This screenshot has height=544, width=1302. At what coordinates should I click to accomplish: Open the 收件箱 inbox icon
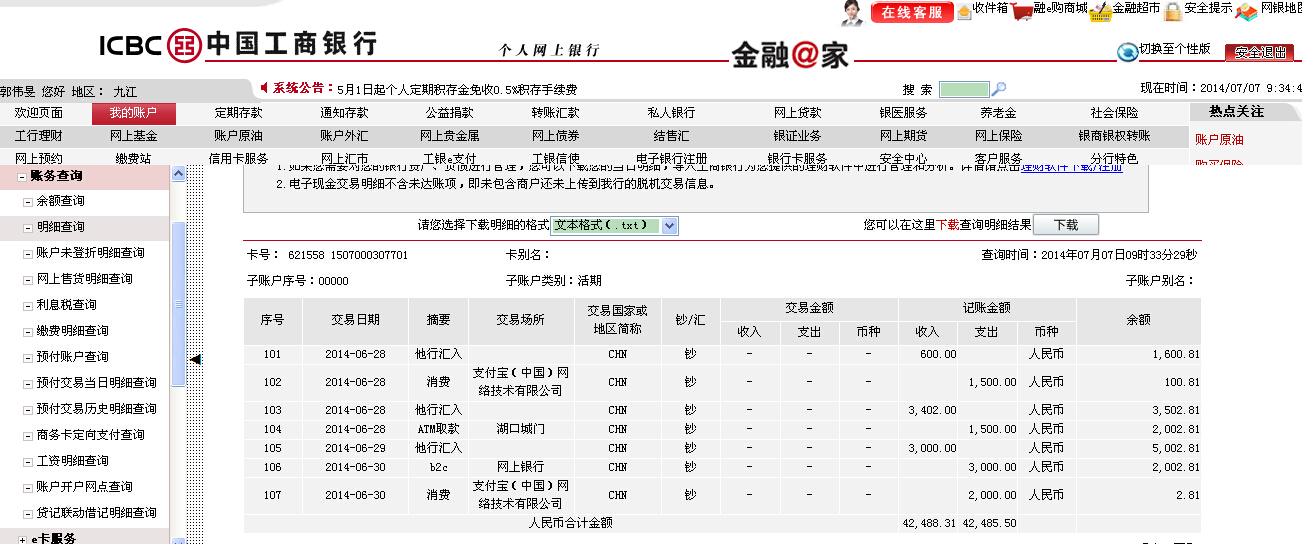coord(965,11)
